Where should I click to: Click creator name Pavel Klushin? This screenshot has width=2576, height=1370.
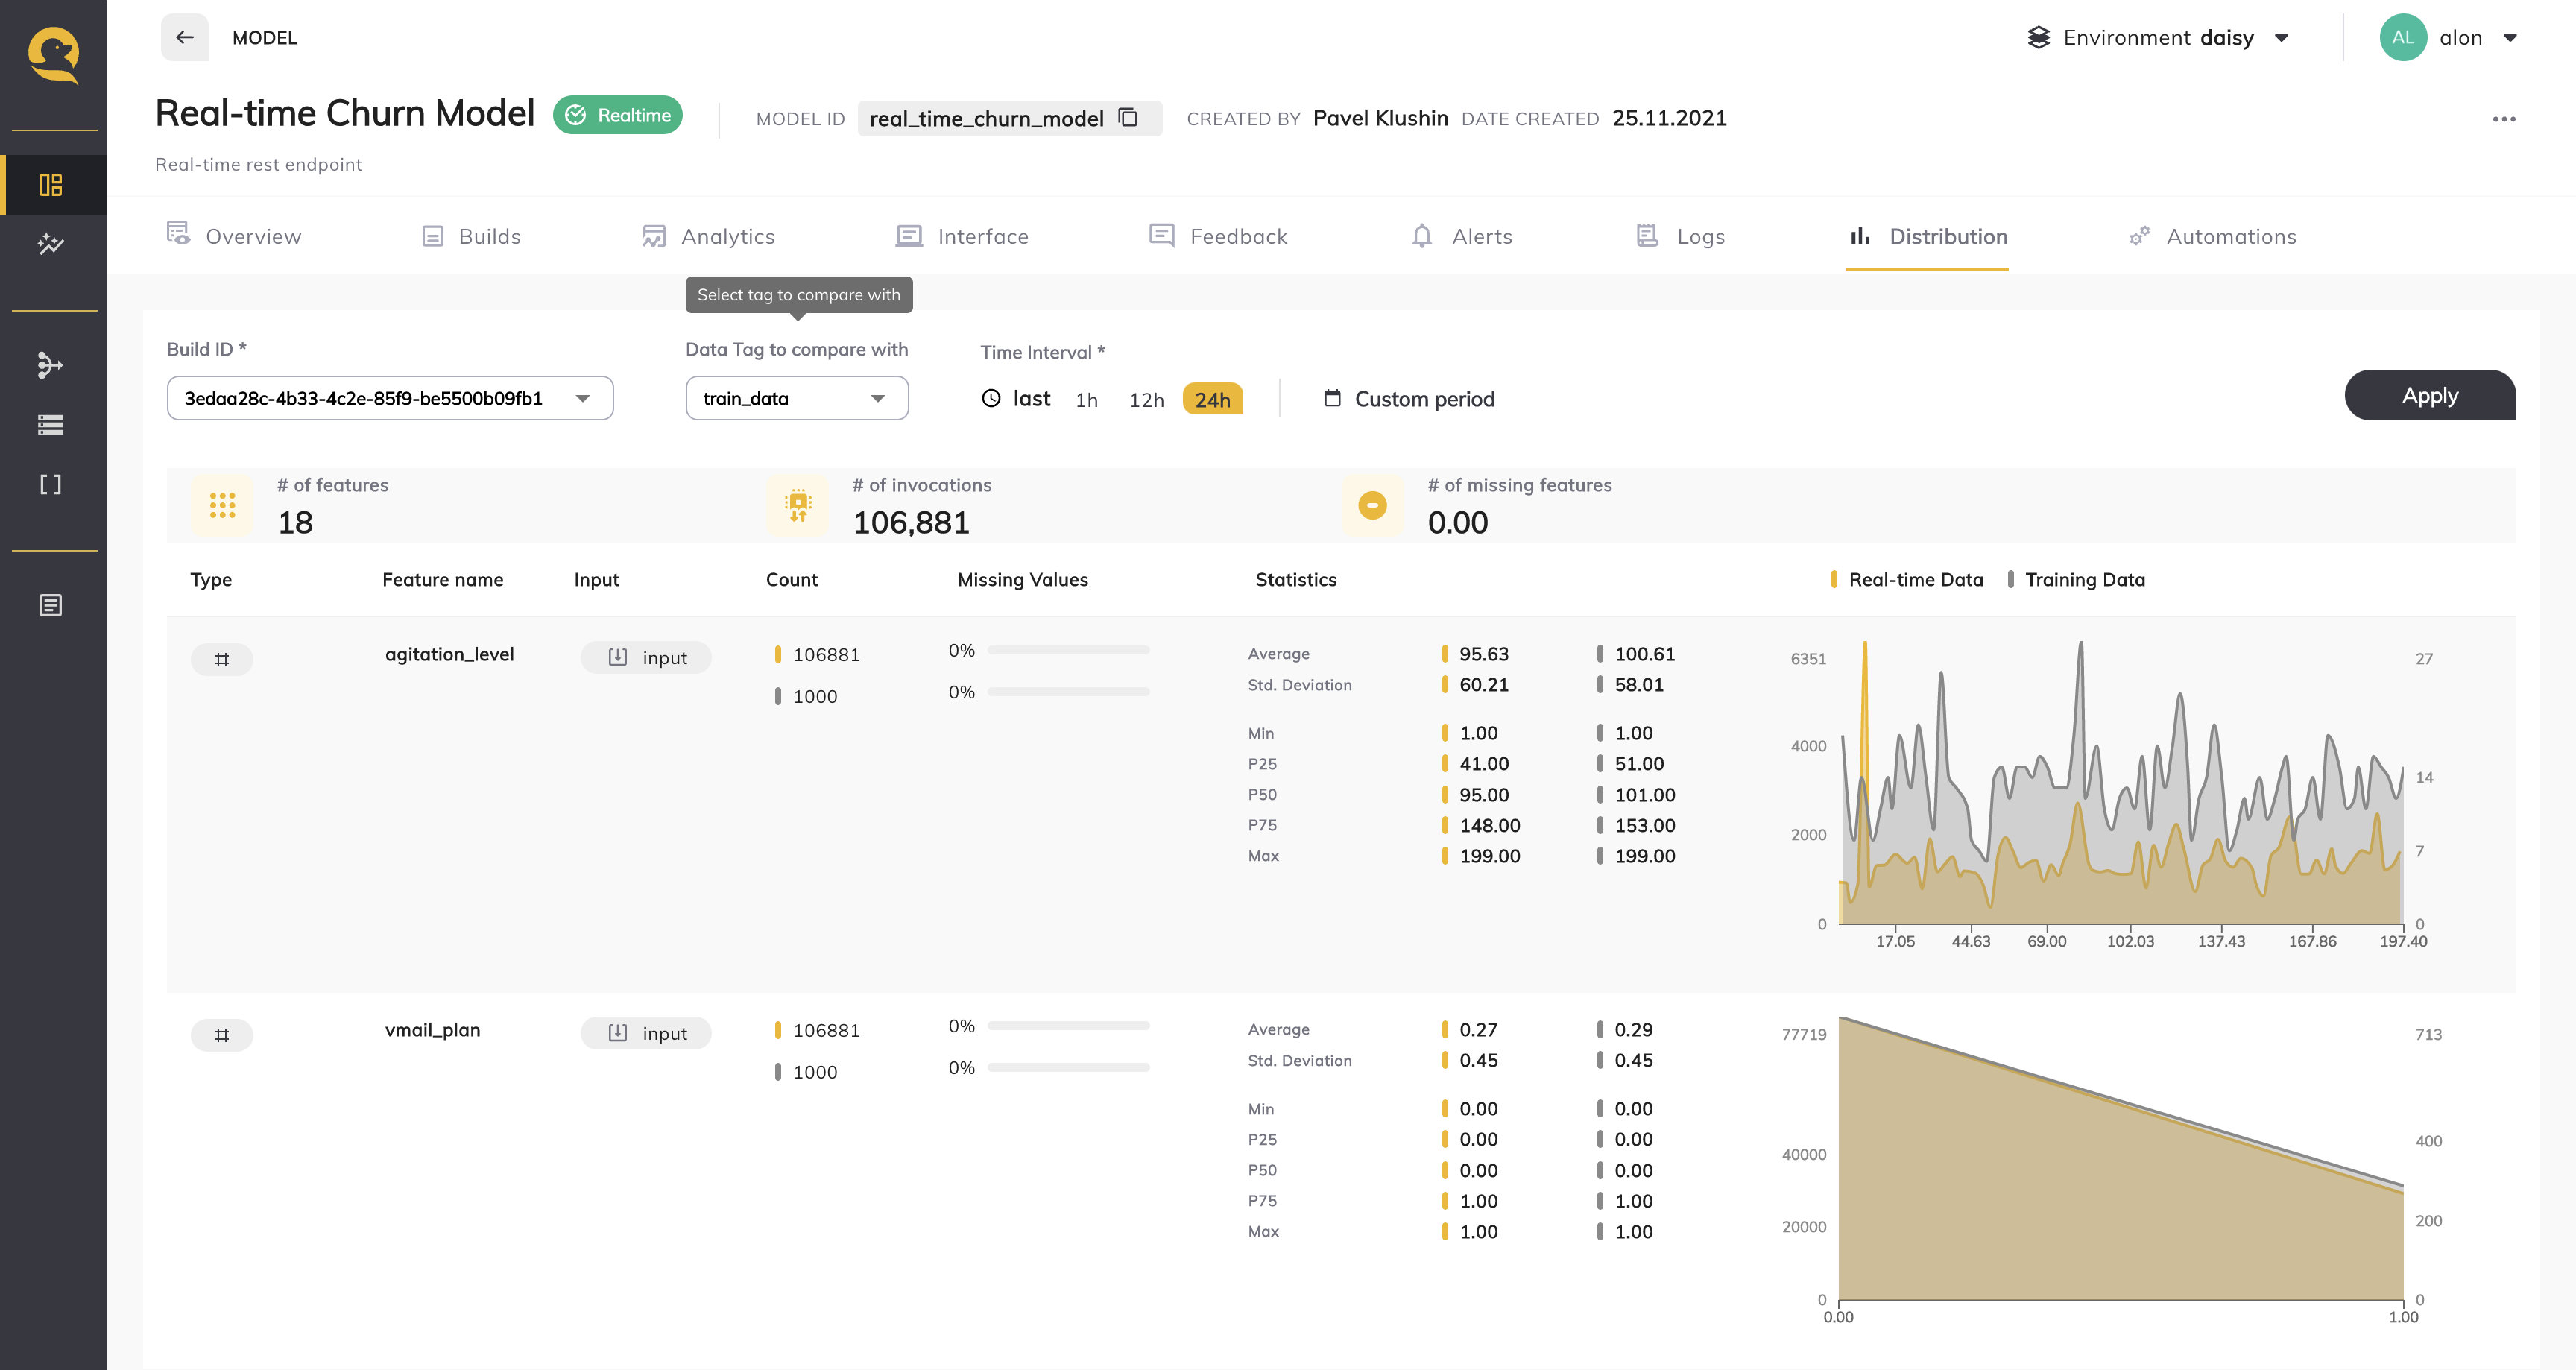1380,118
